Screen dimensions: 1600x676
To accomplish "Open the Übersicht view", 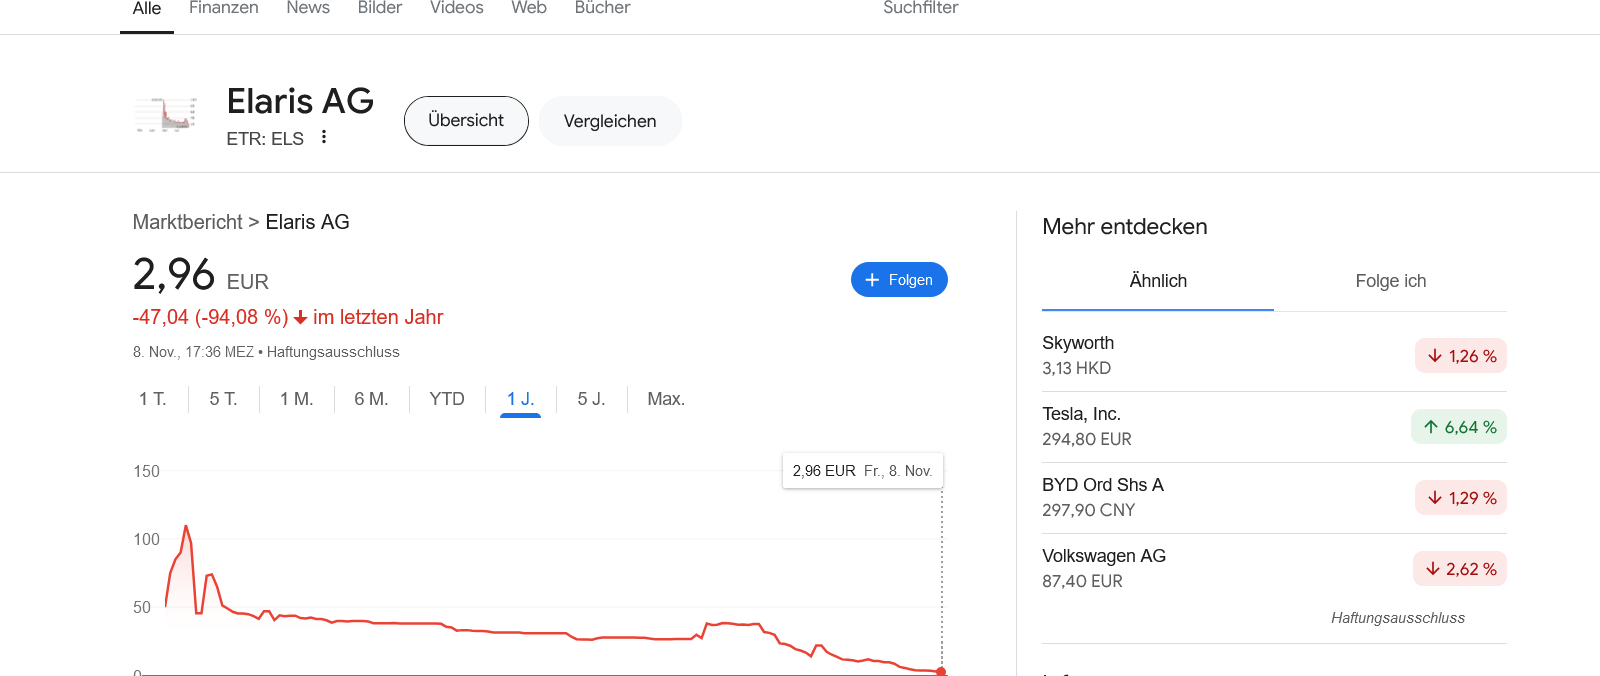I will tap(466, 121).
